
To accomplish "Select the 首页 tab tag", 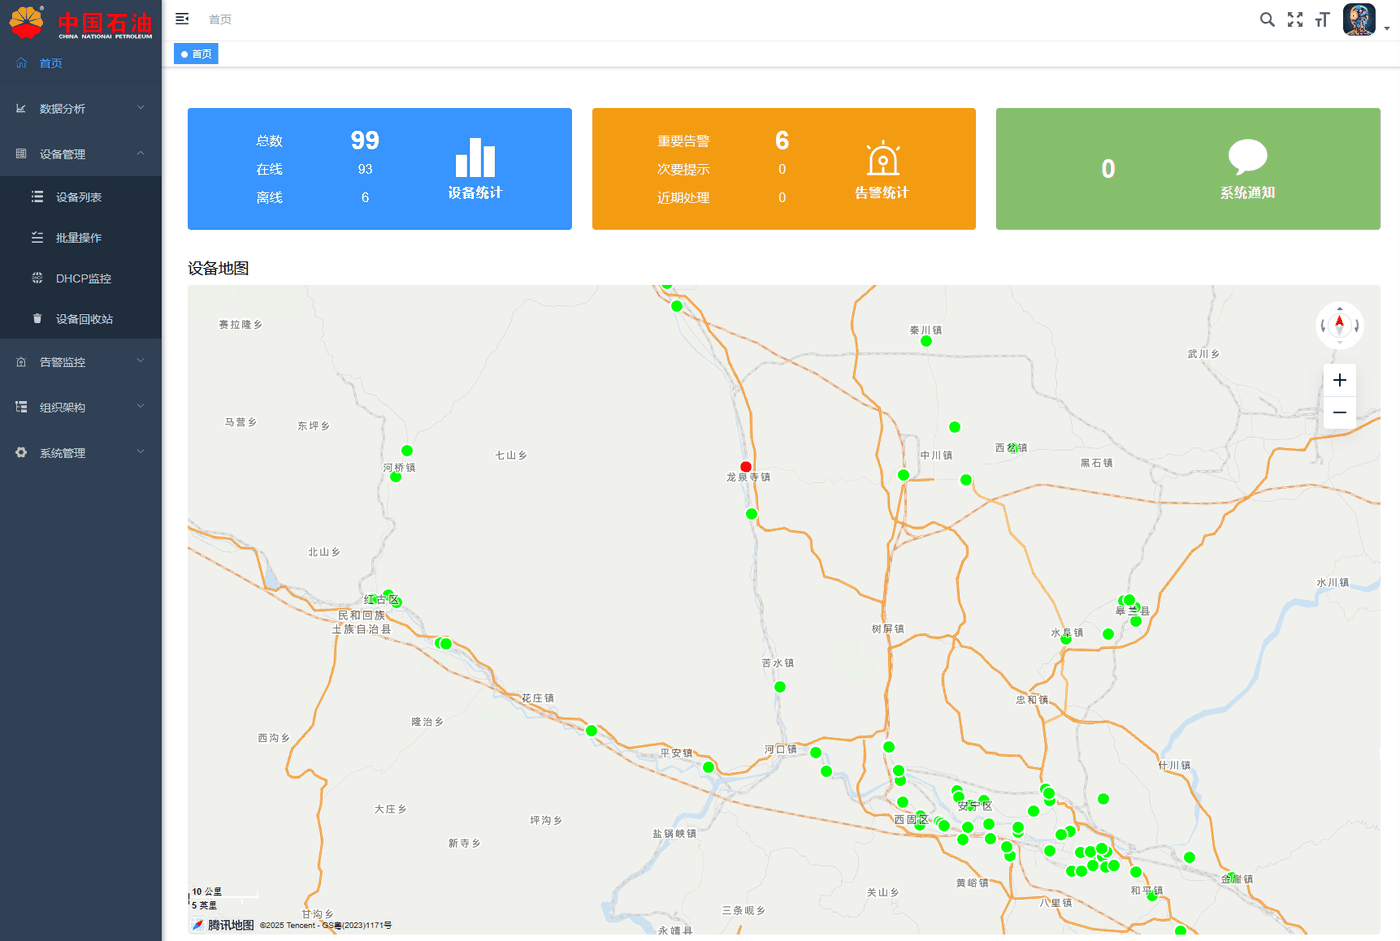I will tap(196, 54).
